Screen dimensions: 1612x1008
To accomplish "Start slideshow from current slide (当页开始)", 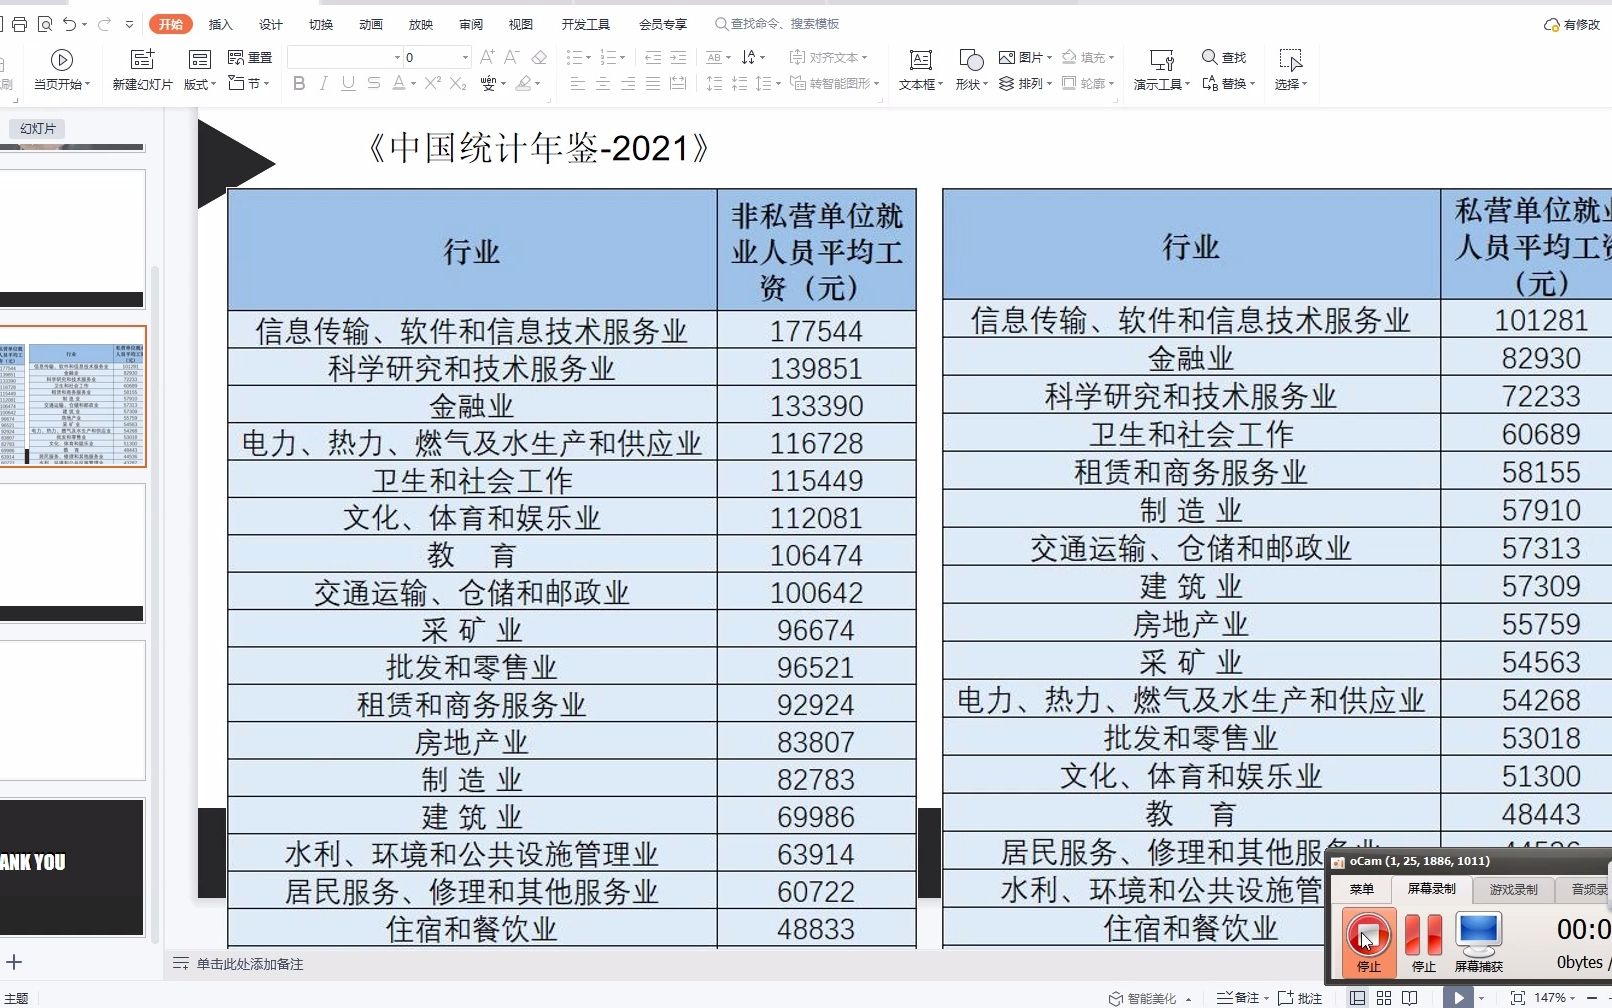I will click(x=62, y=70).
